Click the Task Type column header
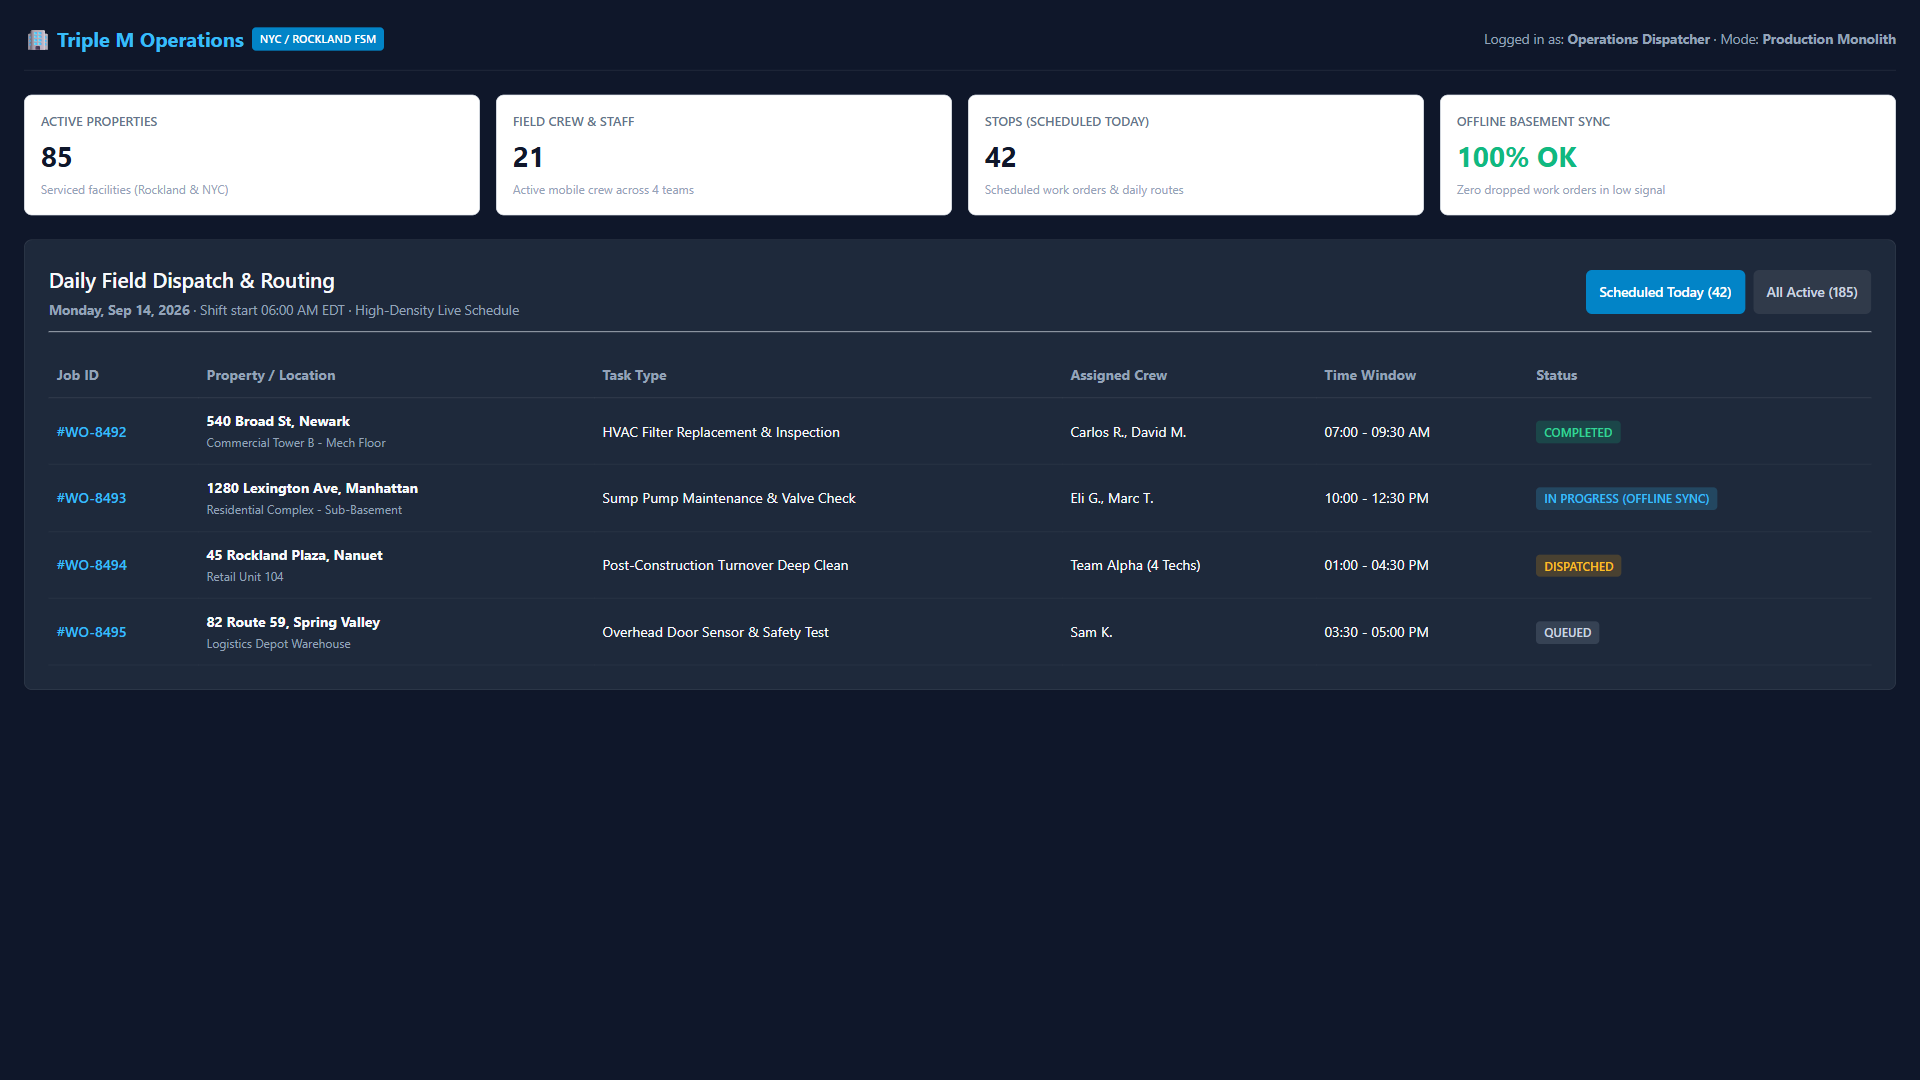The height and width of the screenshot is (1080, 1920). coord(634,375)
